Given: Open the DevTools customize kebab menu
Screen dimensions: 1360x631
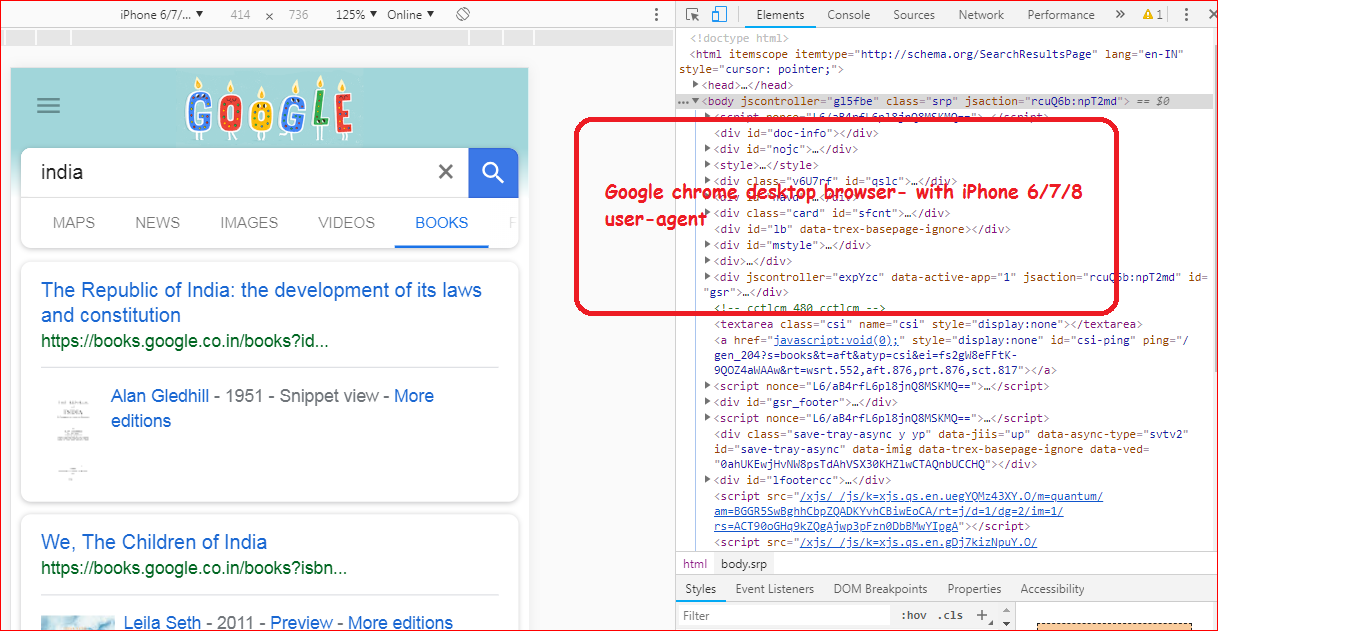Looking at the screenshot, I should 1187,15.
